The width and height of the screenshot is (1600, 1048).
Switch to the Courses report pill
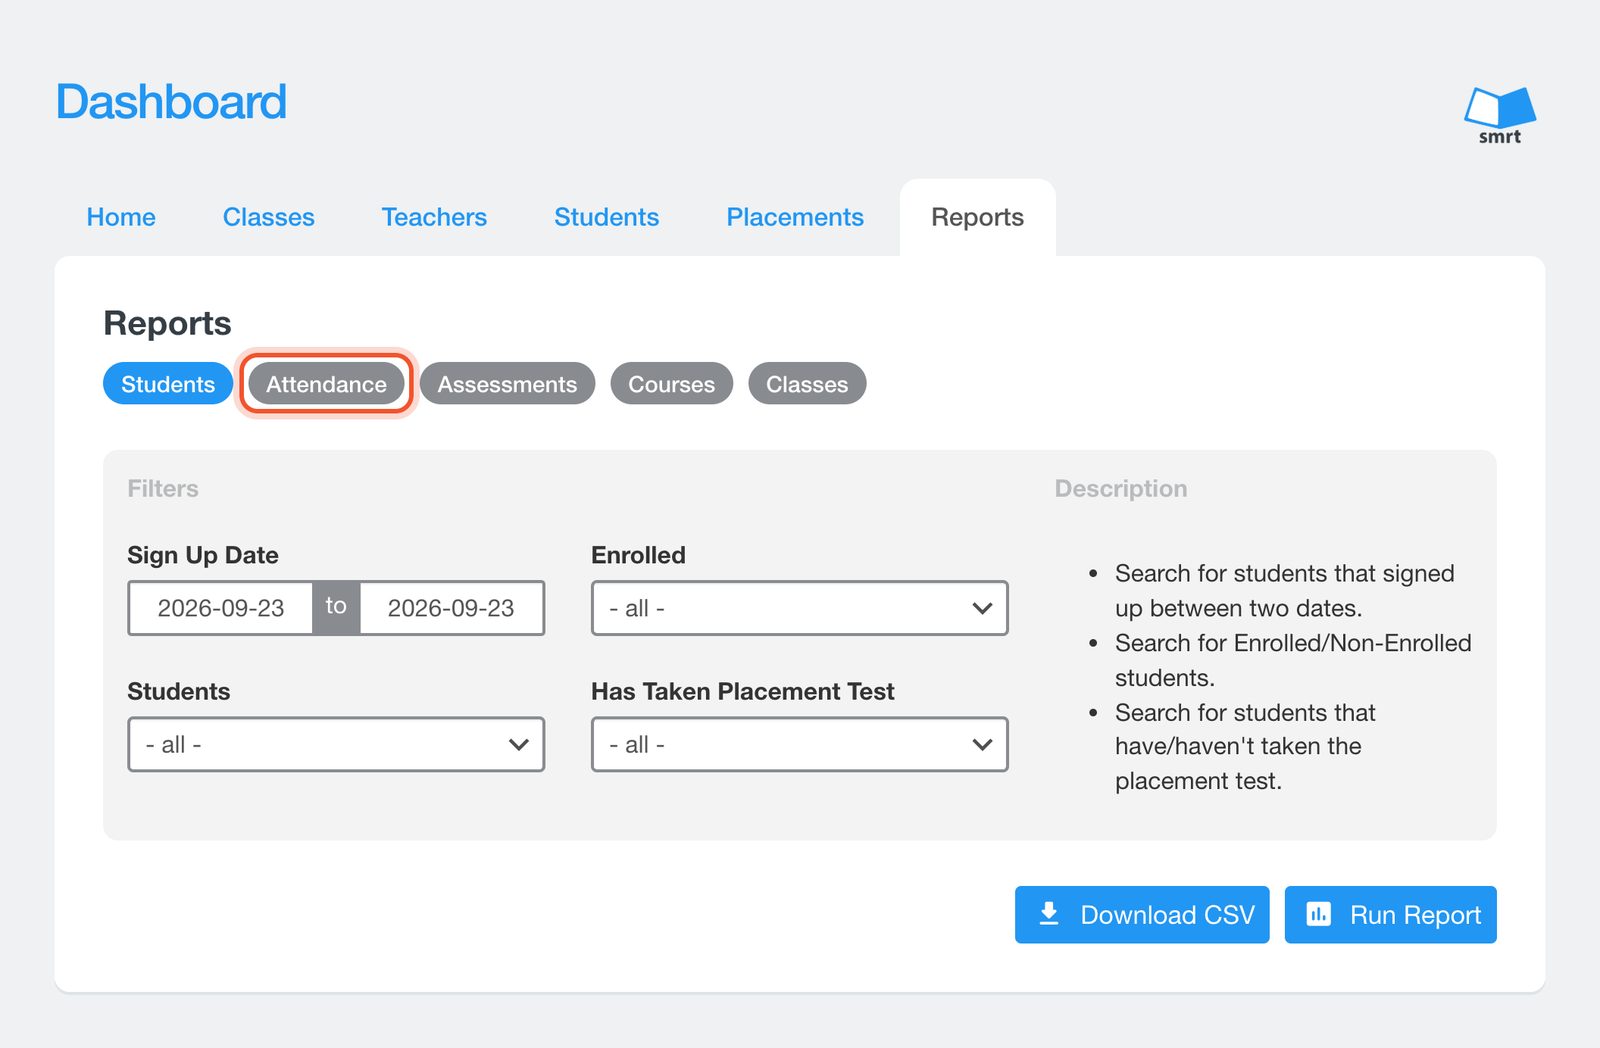(x=671, y=384)
